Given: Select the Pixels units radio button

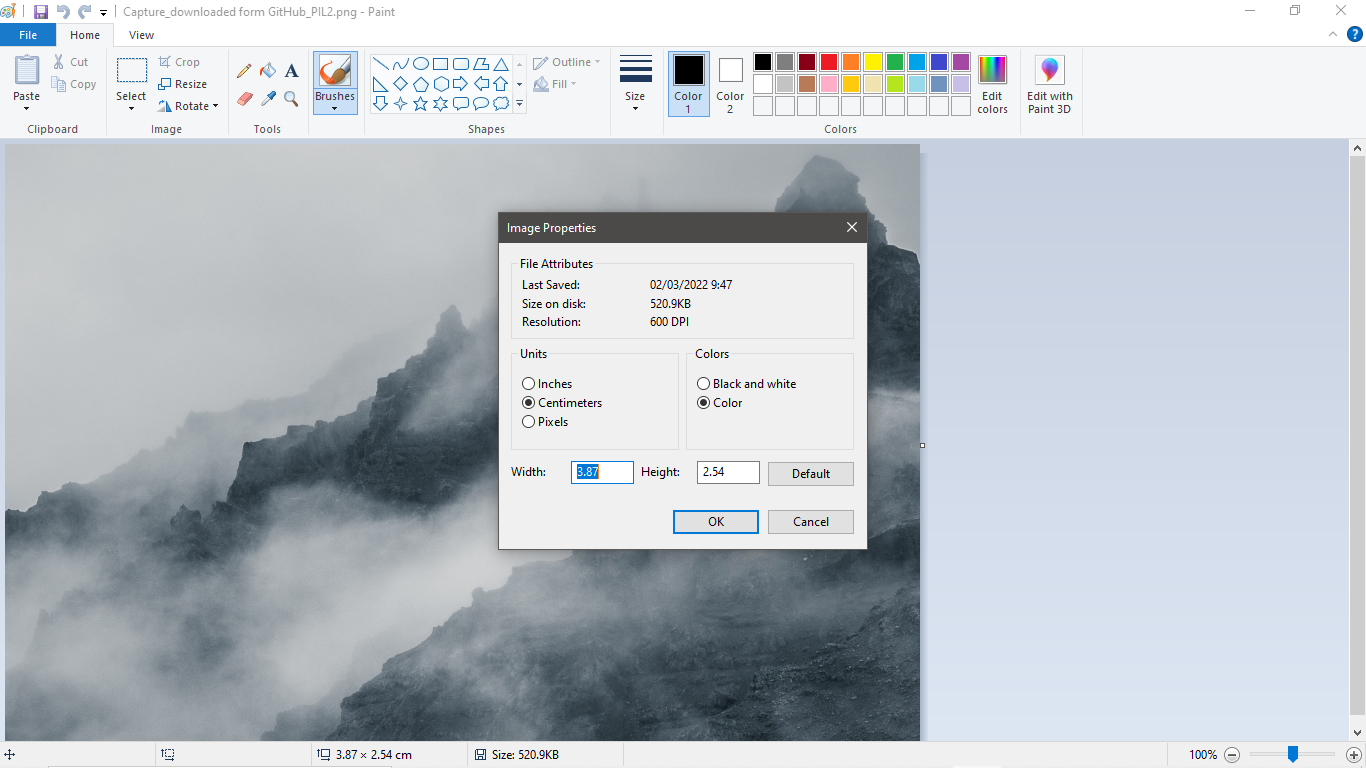Looking at the screenshot, I should (x=528, y=421).
